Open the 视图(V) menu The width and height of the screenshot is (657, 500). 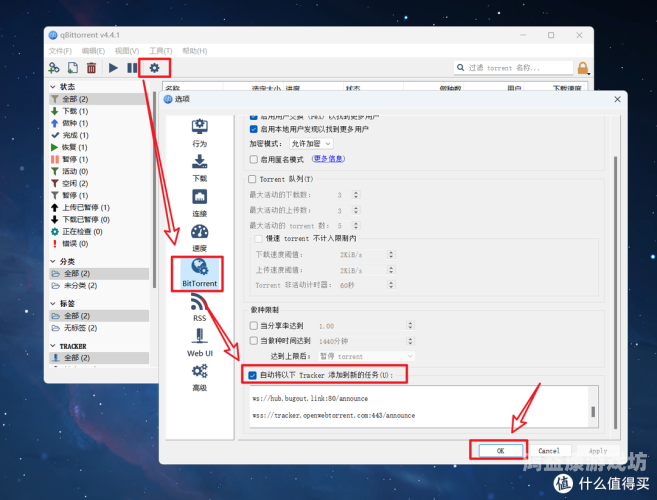(x=126, y=50)
